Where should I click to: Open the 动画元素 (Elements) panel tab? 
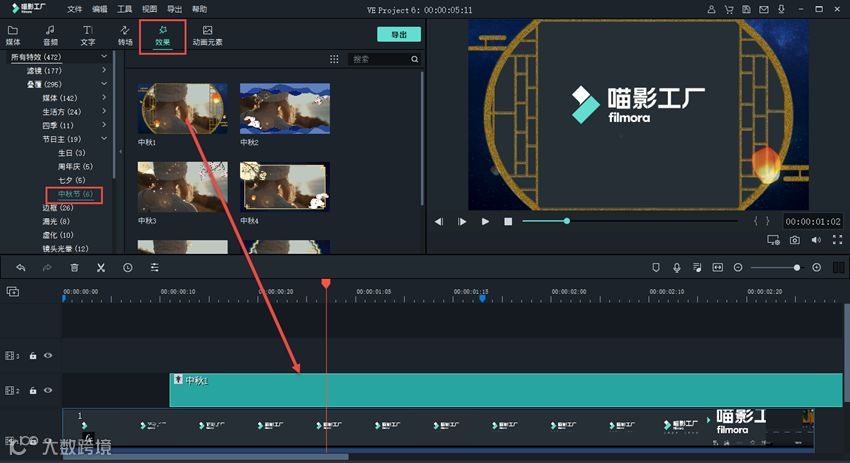point(207,35)
